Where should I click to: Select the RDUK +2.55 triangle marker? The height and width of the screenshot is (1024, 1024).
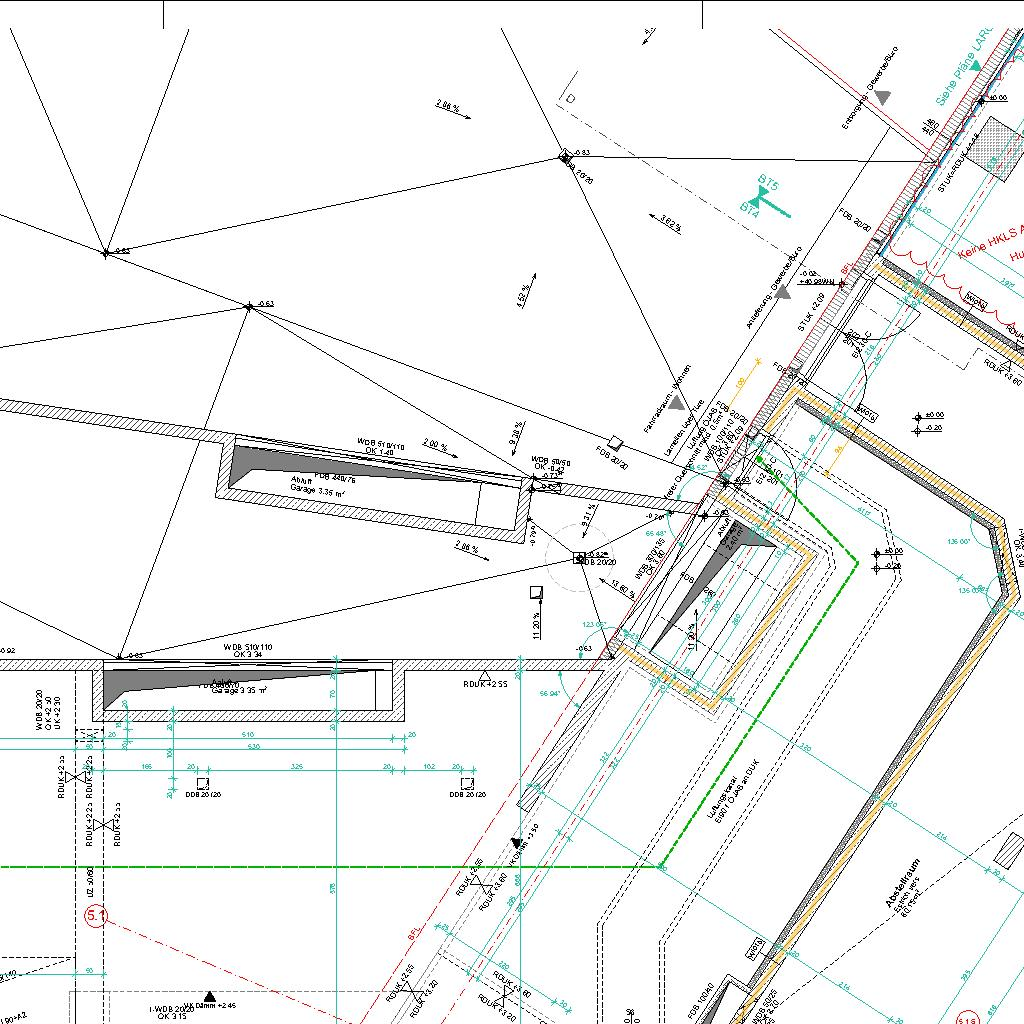pyautogui.click(x=484, y=677)
